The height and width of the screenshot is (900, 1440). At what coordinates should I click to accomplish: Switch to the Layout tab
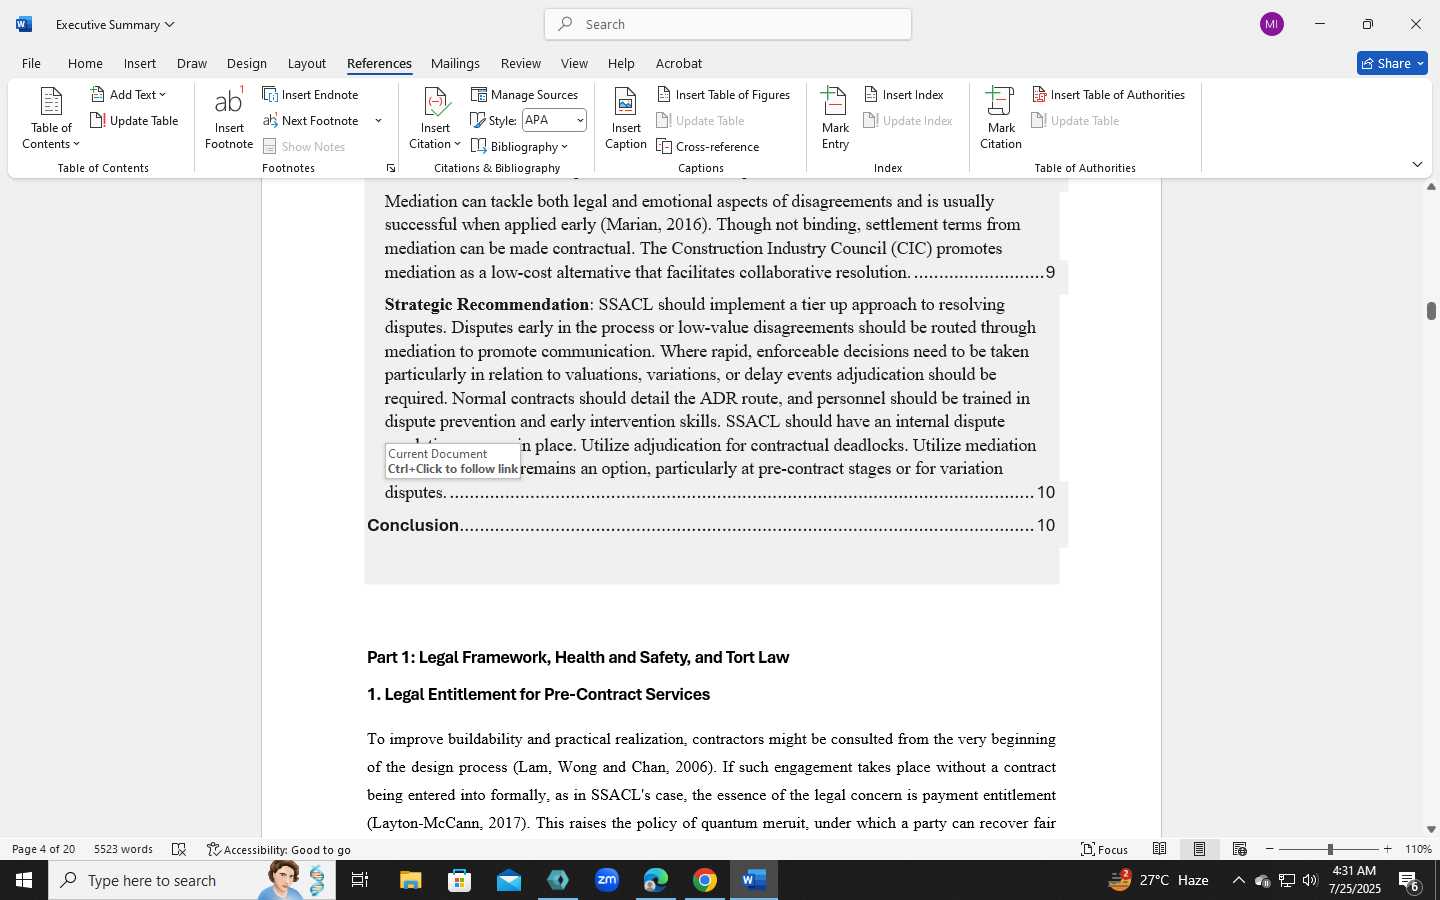coord(307,63)
